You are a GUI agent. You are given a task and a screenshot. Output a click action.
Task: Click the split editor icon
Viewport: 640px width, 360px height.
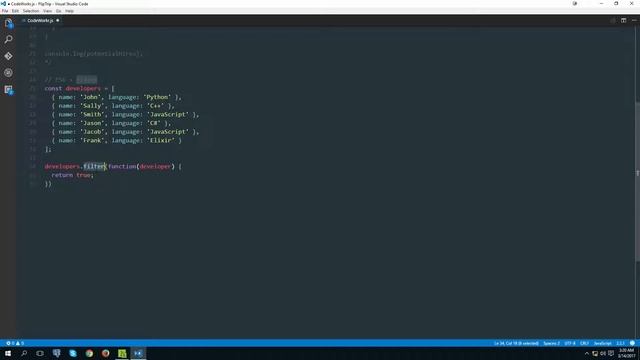(x=623, y=20)
